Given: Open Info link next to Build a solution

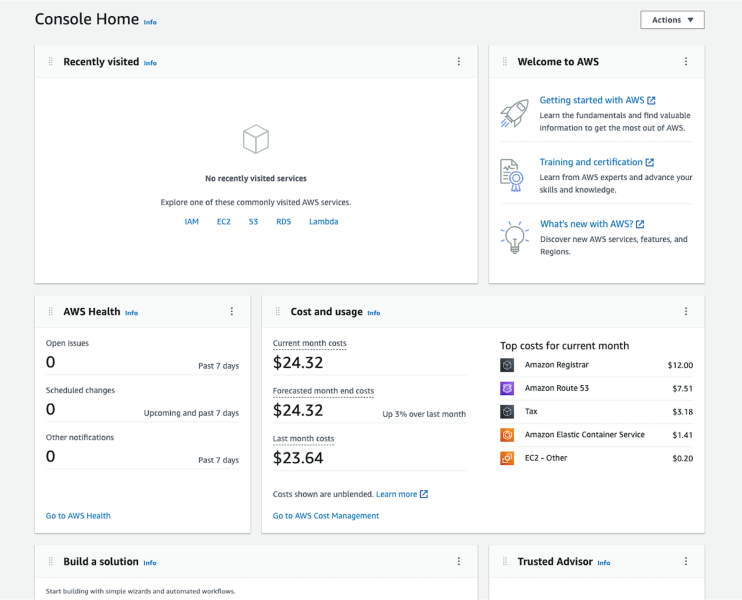Looking at the screenshot, I should click(x=150, y=563).
